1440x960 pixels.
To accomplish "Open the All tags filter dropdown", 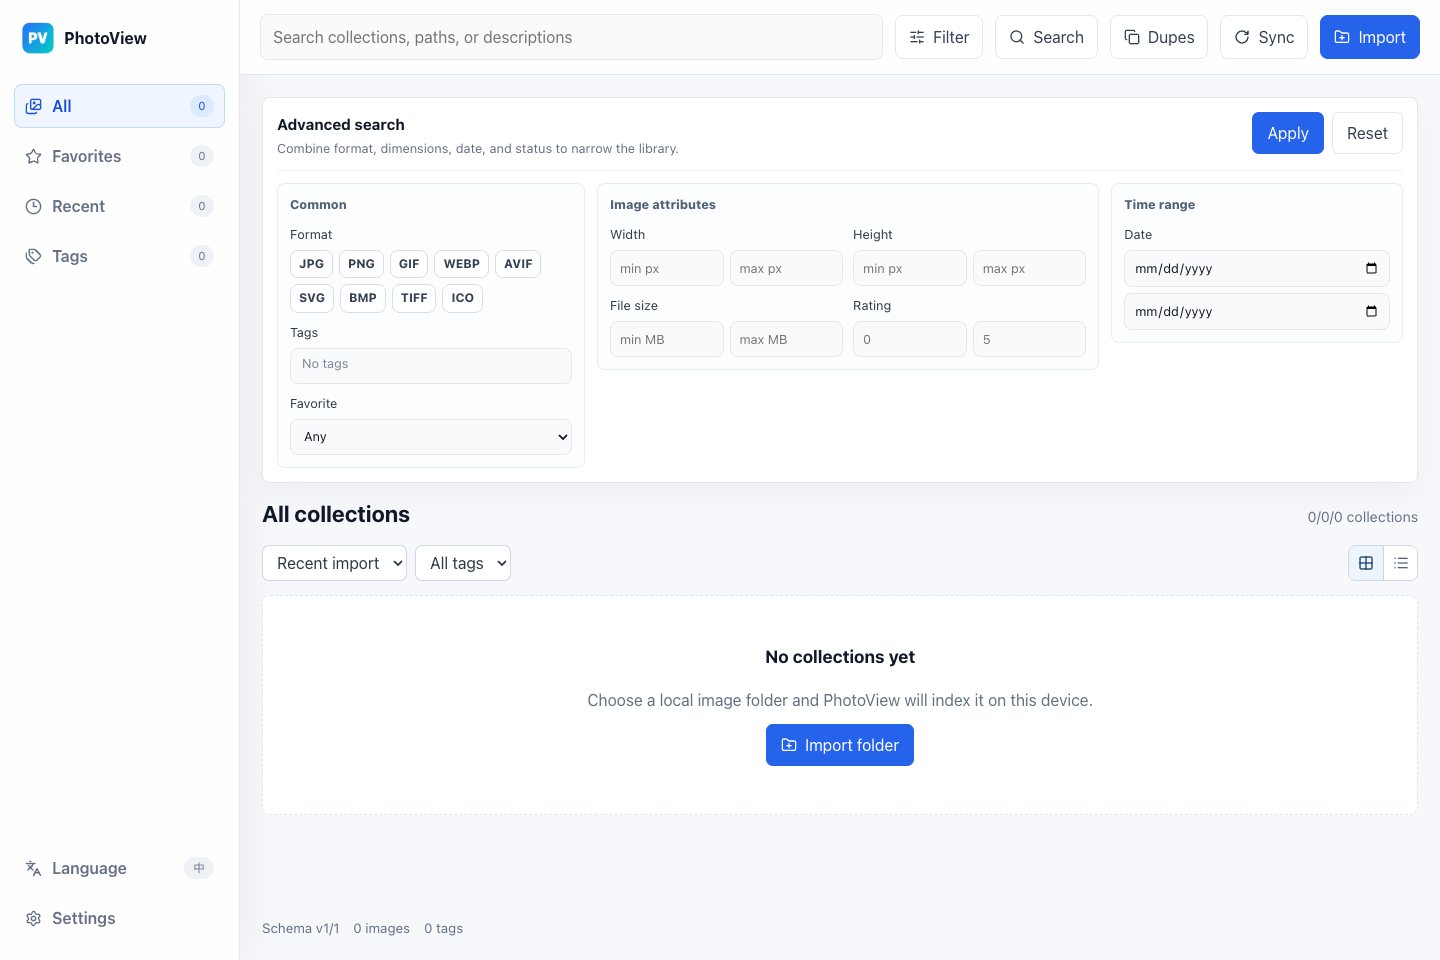I will pyautogui.click(x=463, y=563).
